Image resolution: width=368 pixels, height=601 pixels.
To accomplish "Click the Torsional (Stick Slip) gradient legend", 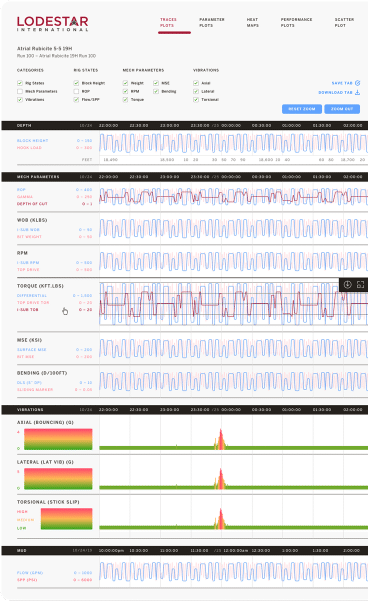I will pyautogui.click(x=66, y=519).
